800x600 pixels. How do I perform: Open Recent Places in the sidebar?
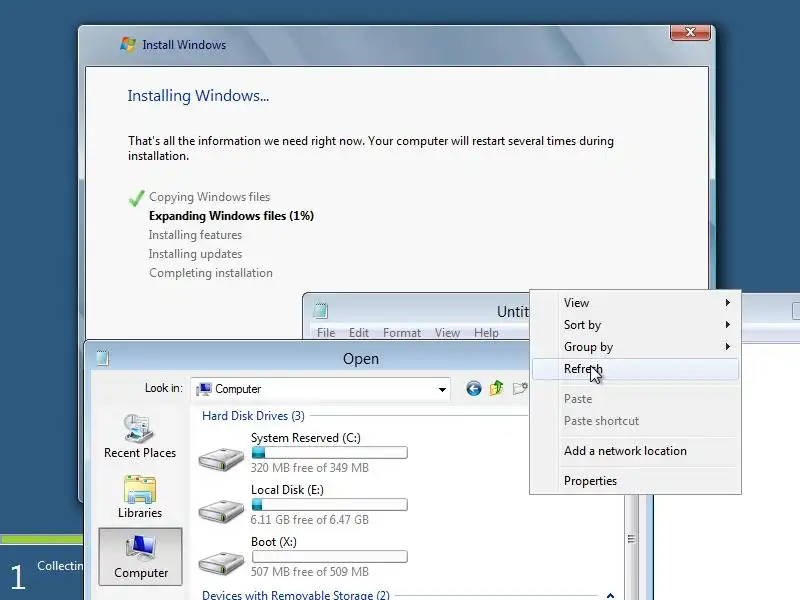point(140,437)
